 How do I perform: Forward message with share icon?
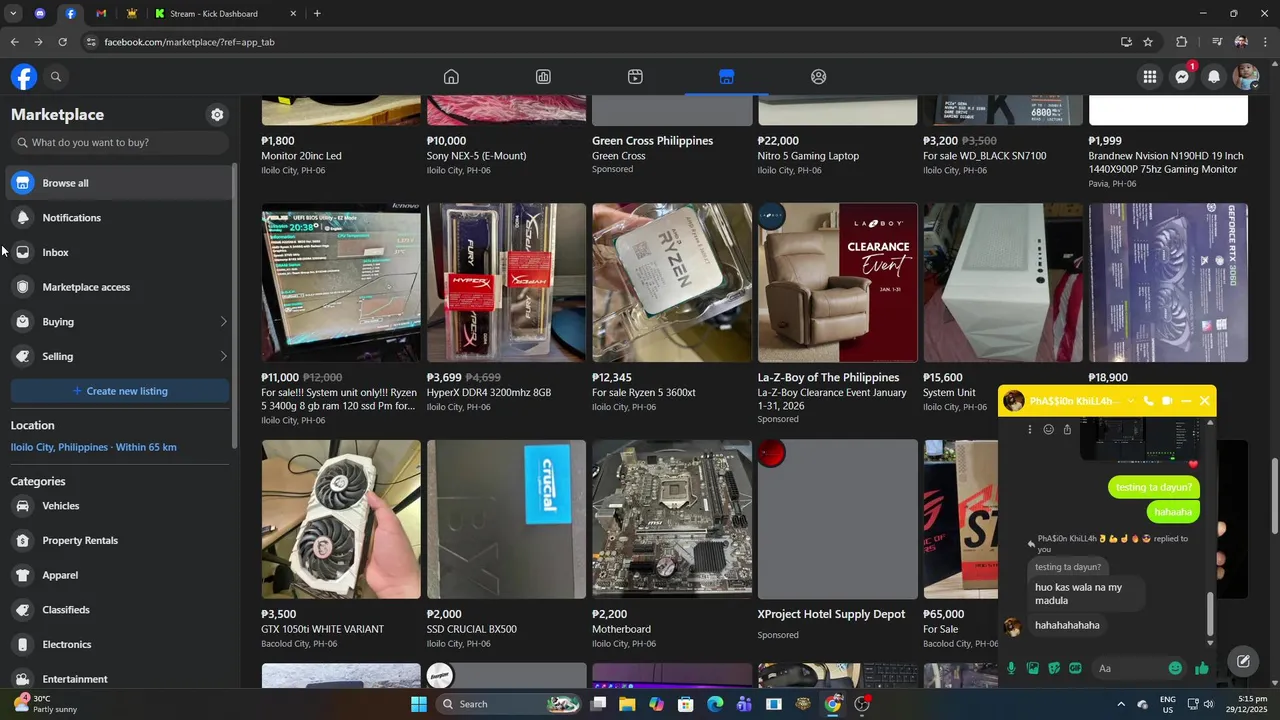coord(1067,430)
